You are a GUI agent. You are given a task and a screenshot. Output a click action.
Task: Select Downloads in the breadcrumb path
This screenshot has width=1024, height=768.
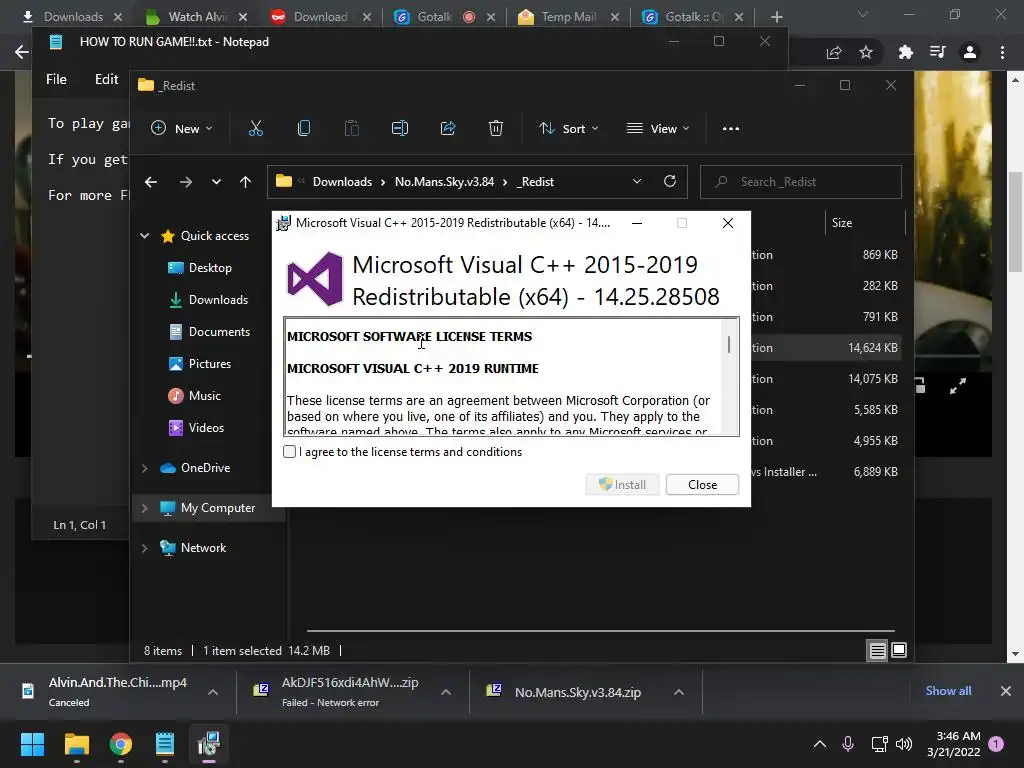coord(342,182)
